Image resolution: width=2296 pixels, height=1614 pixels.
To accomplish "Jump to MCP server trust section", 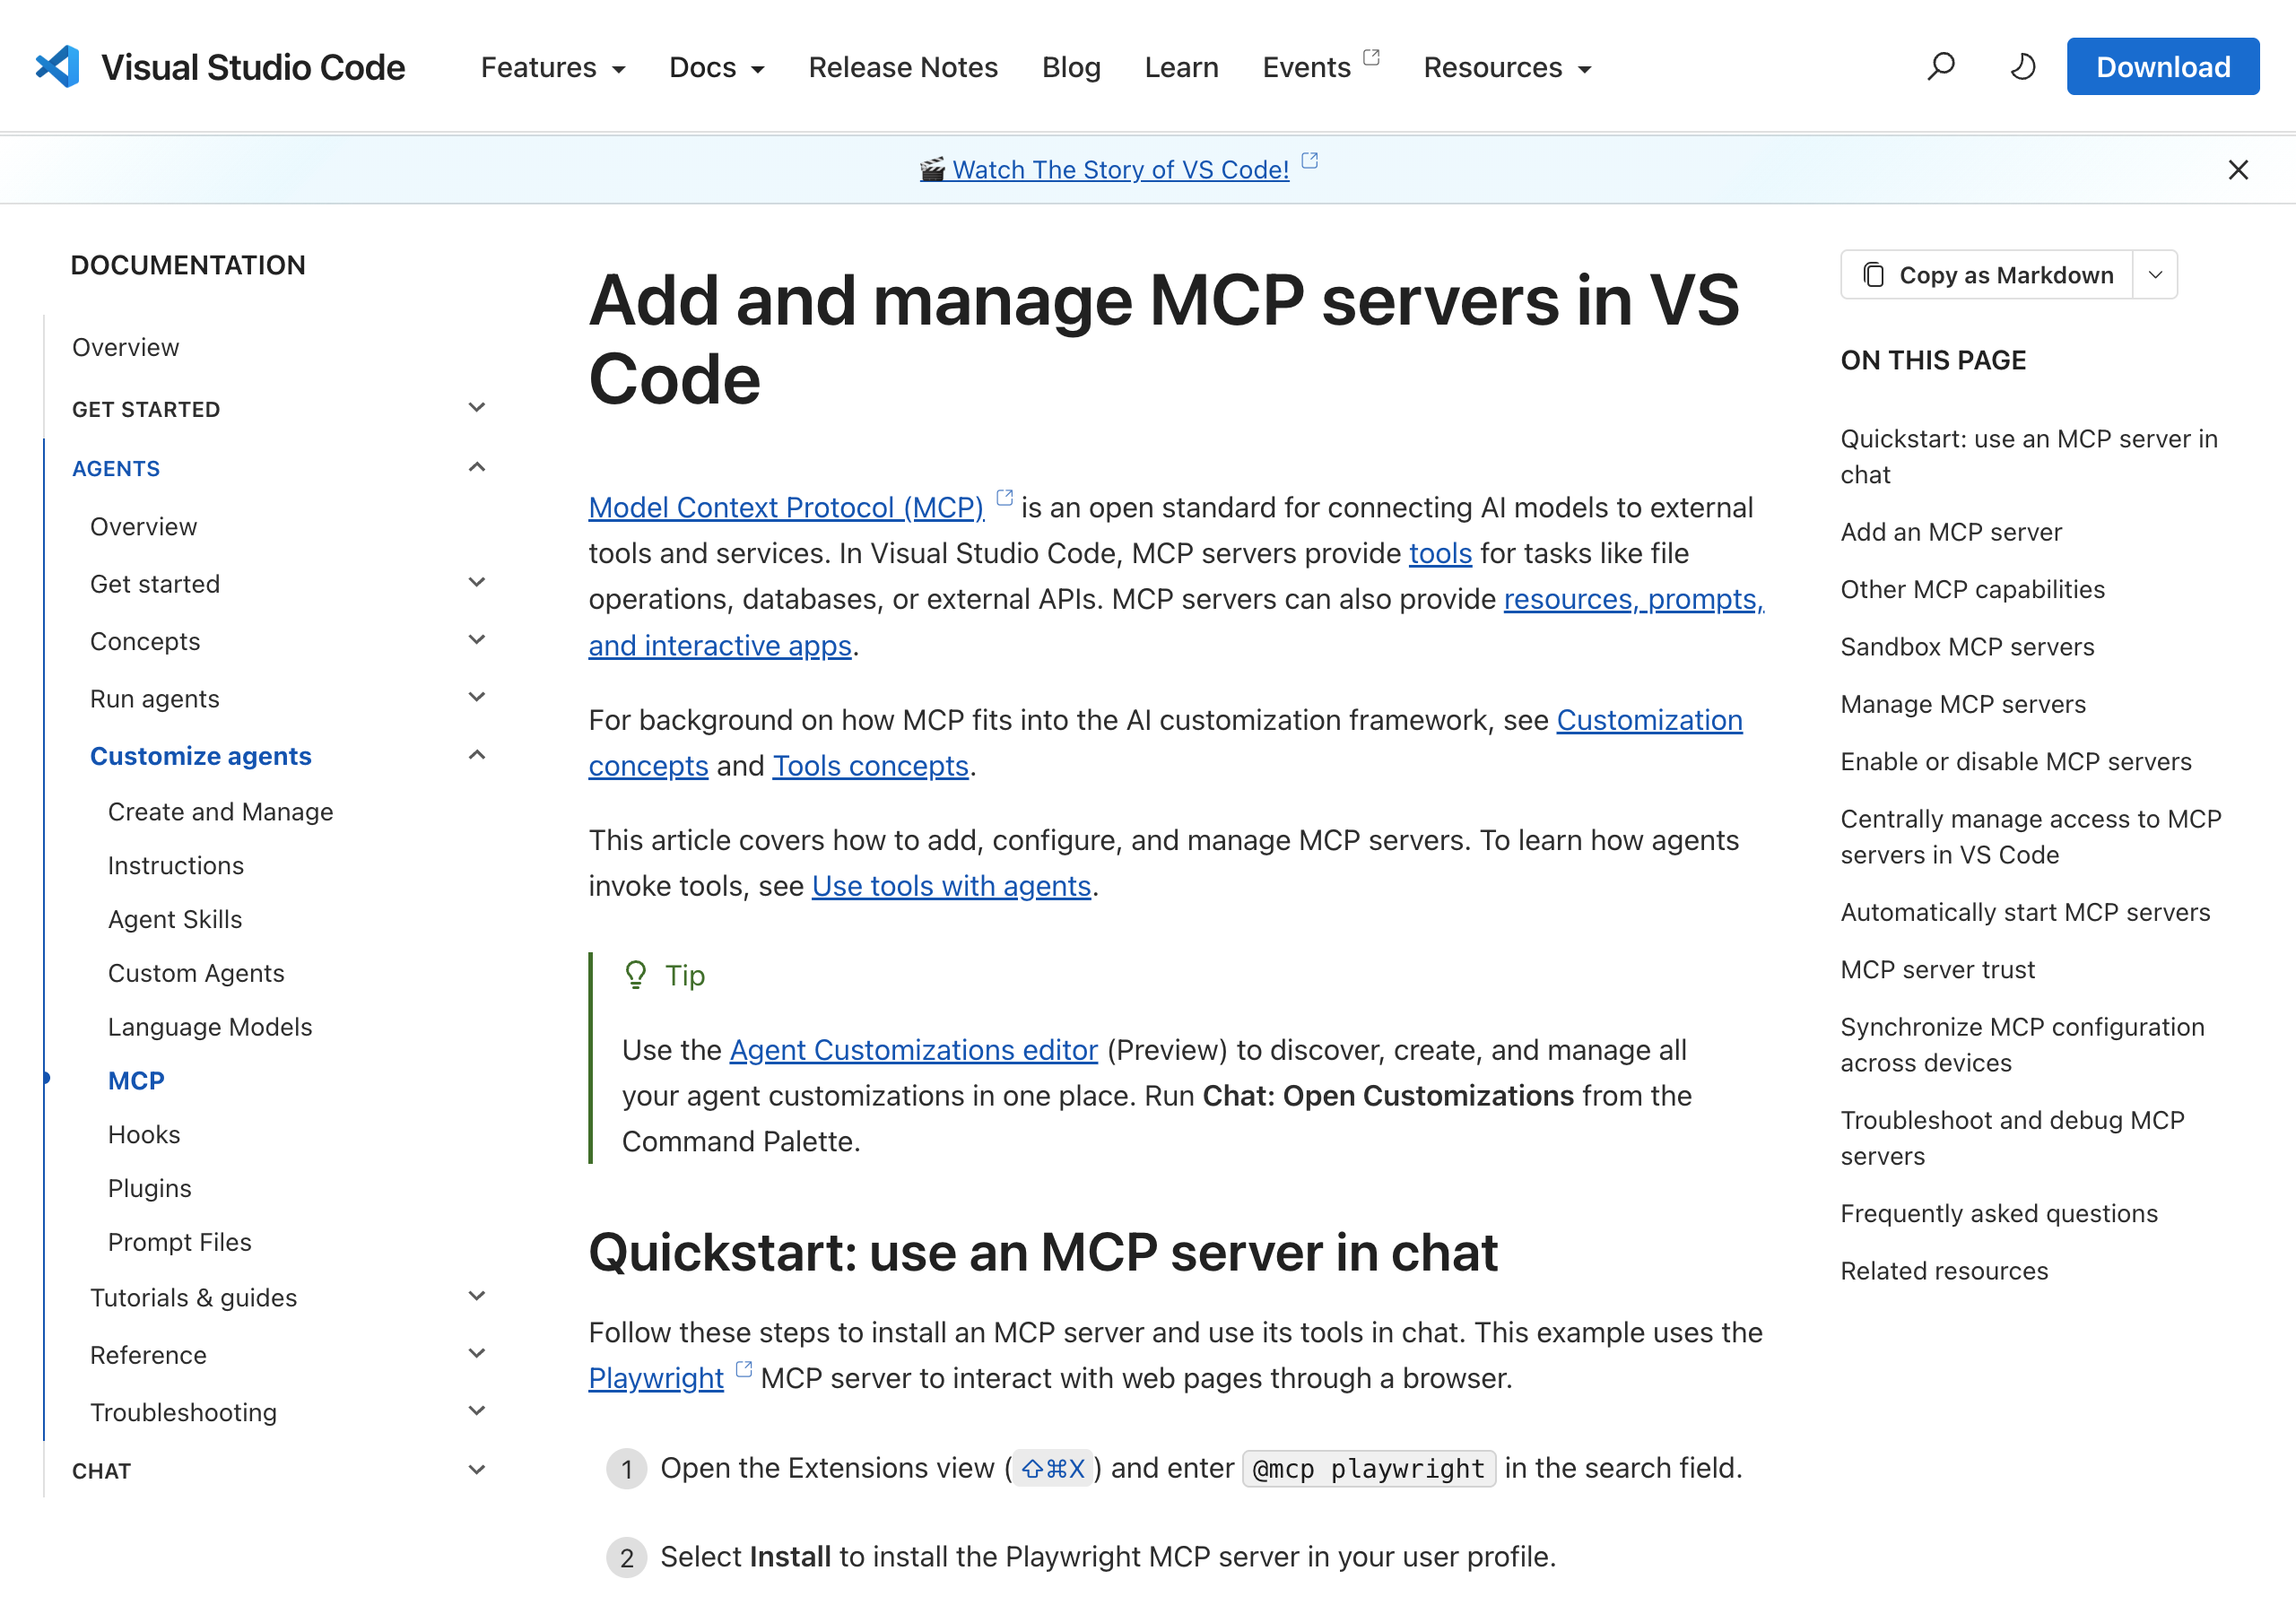I will 1937,970.
